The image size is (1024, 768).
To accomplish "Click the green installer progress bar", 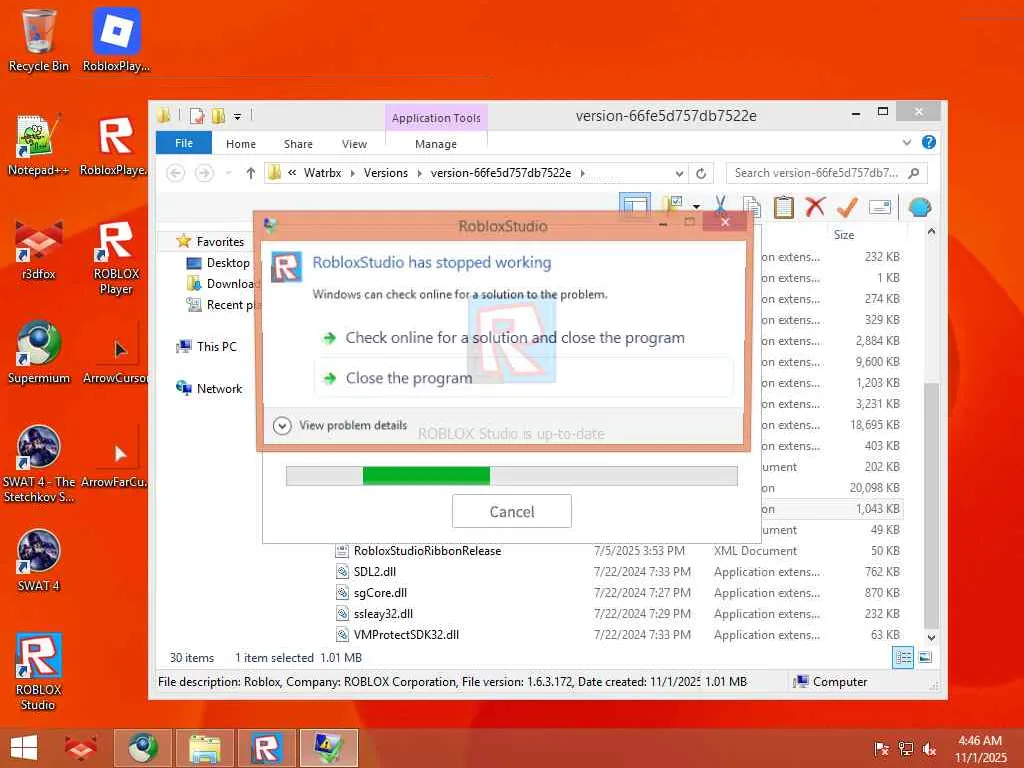I will tap(512, 476).
